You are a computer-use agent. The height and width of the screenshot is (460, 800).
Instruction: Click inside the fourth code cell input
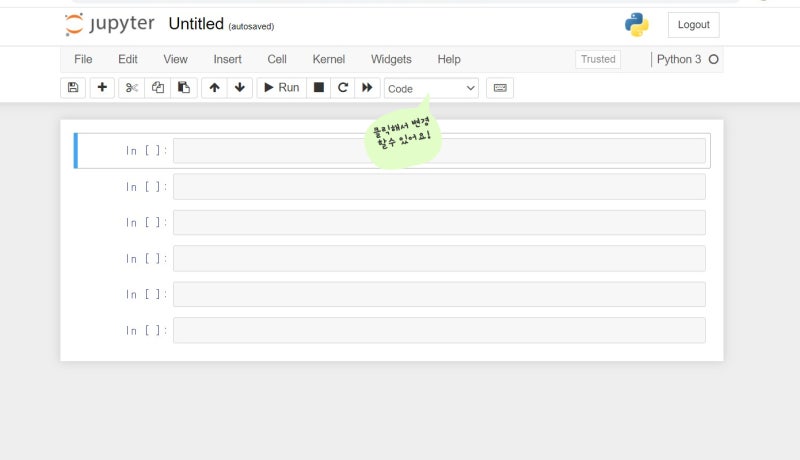point(439,259)
